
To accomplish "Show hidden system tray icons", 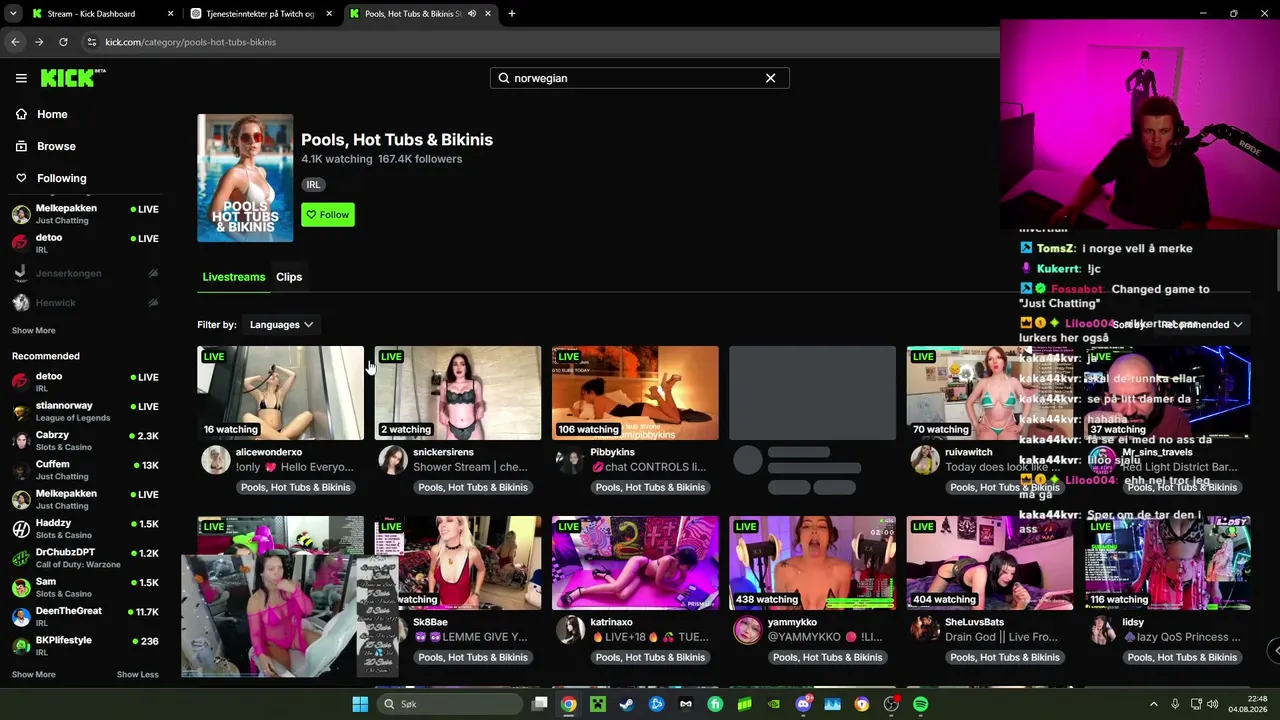I will coord(1153,704).
